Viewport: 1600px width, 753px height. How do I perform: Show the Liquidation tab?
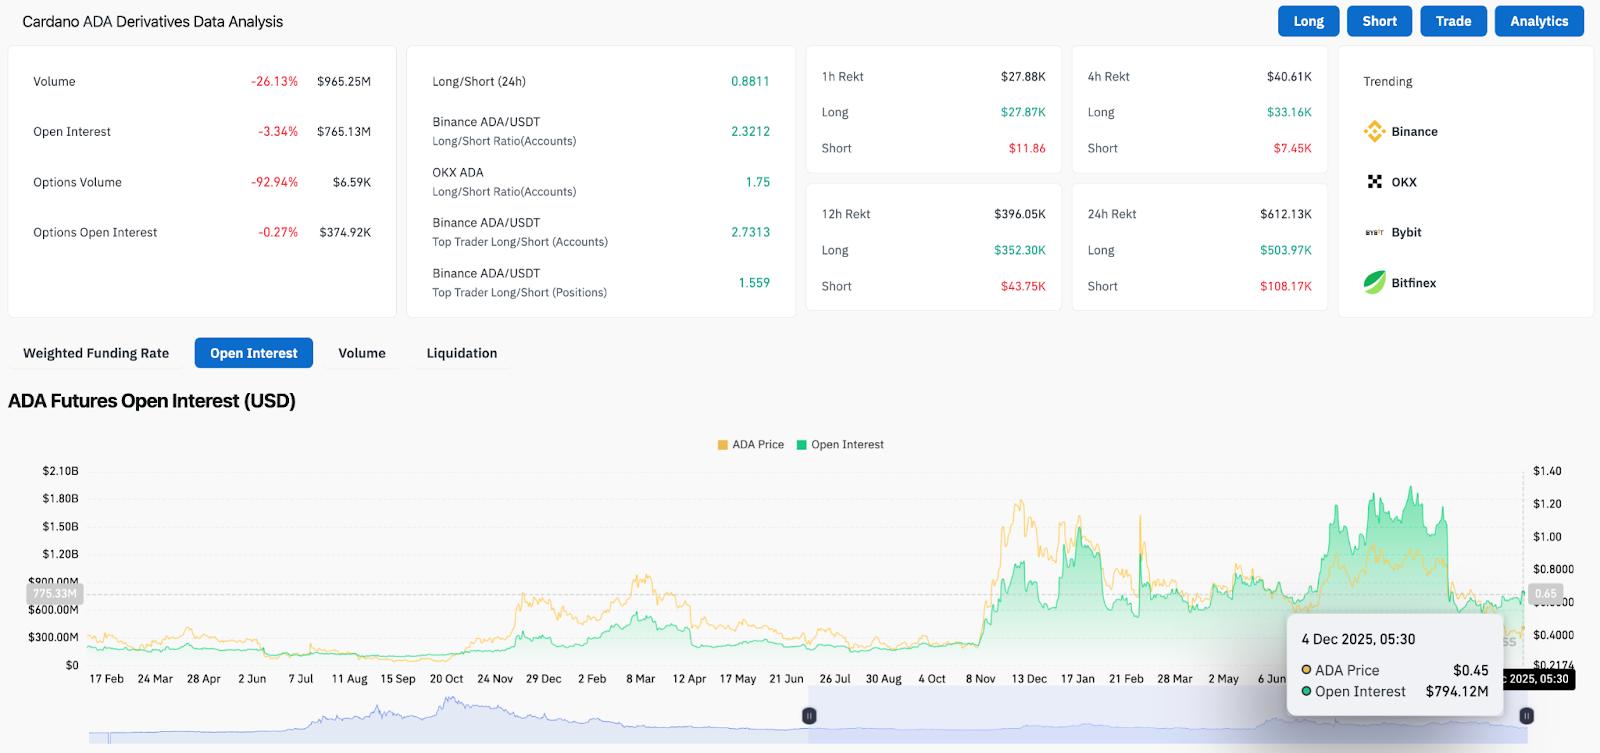461,353
